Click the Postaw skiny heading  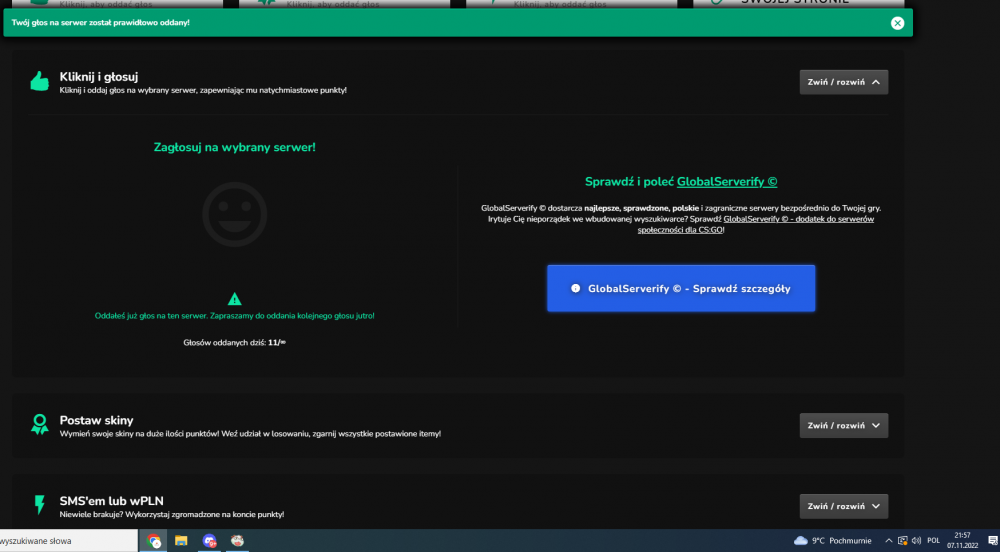click(x=96, y=421)
